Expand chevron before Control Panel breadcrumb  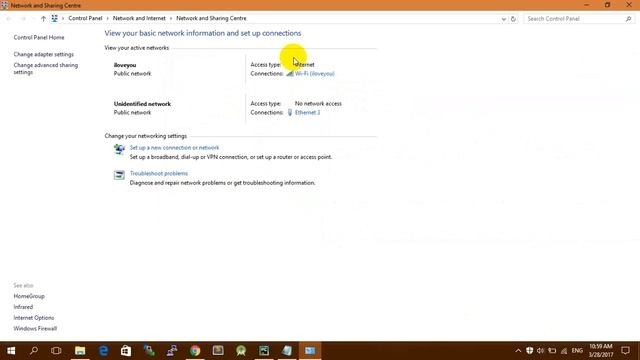(x=63, y=18)
